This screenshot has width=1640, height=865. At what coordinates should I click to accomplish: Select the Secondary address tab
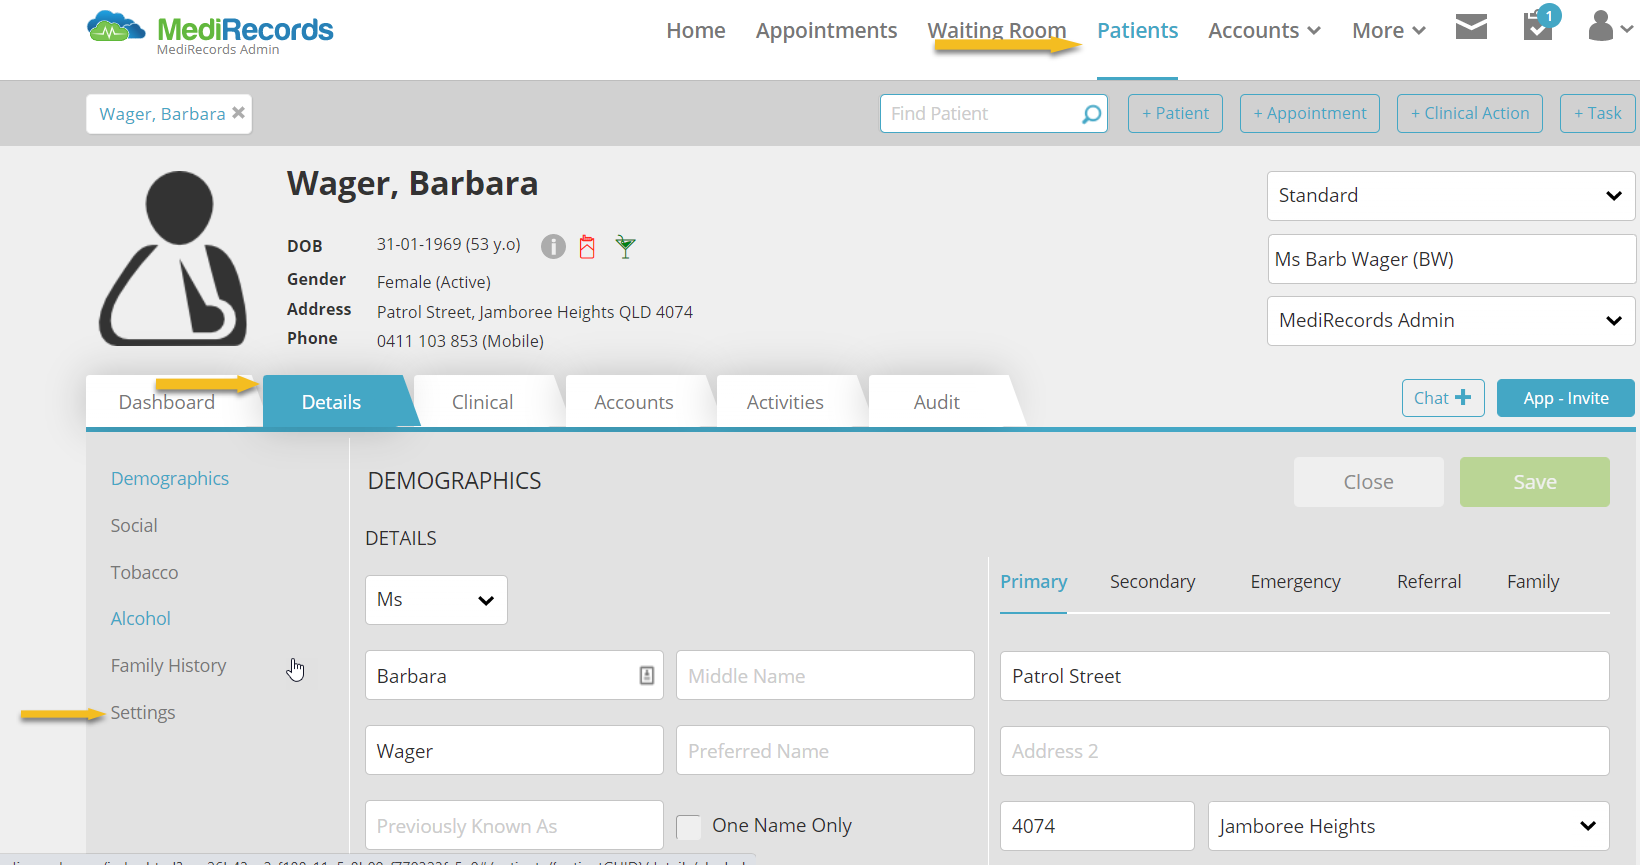pyautogui.click(x=1152, y=582)
